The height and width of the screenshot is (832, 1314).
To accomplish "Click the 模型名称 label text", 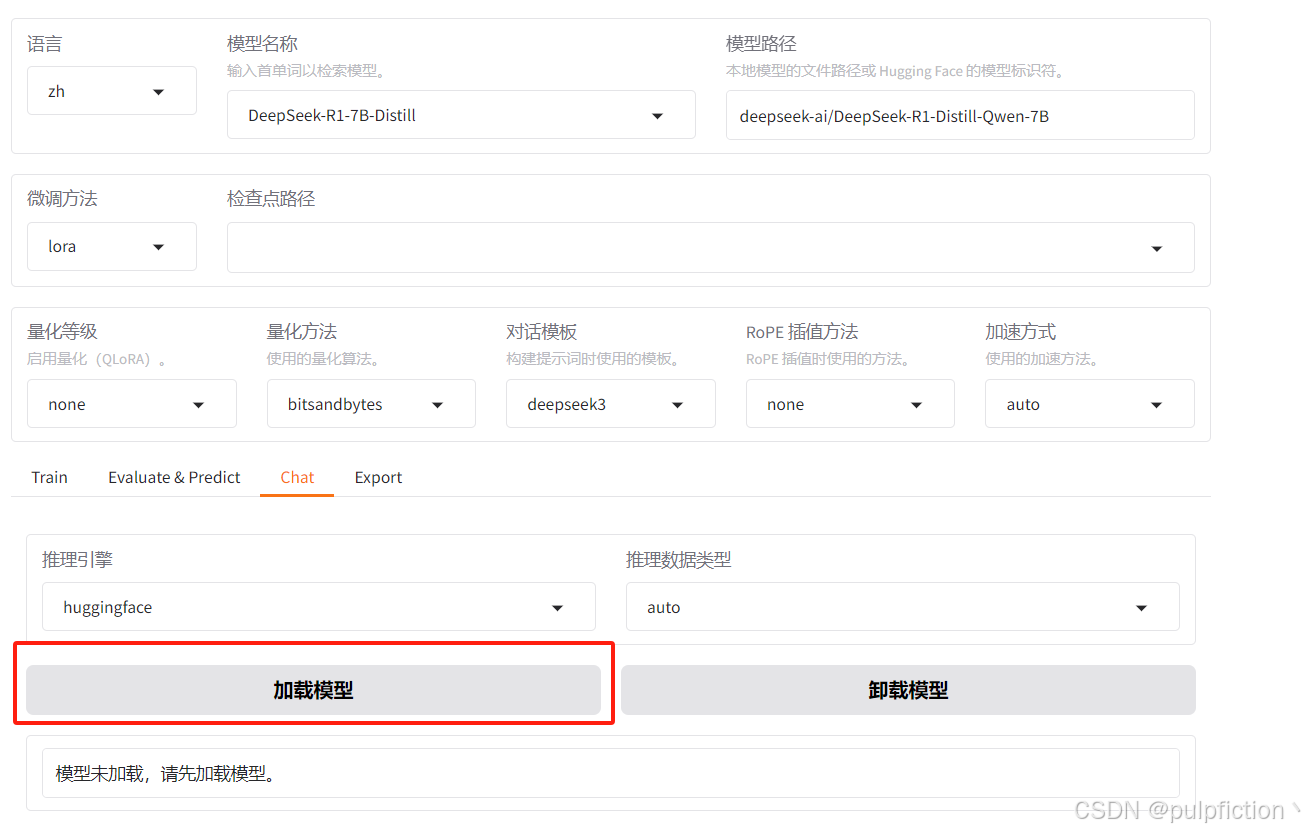I will click(x=262, y=44).
